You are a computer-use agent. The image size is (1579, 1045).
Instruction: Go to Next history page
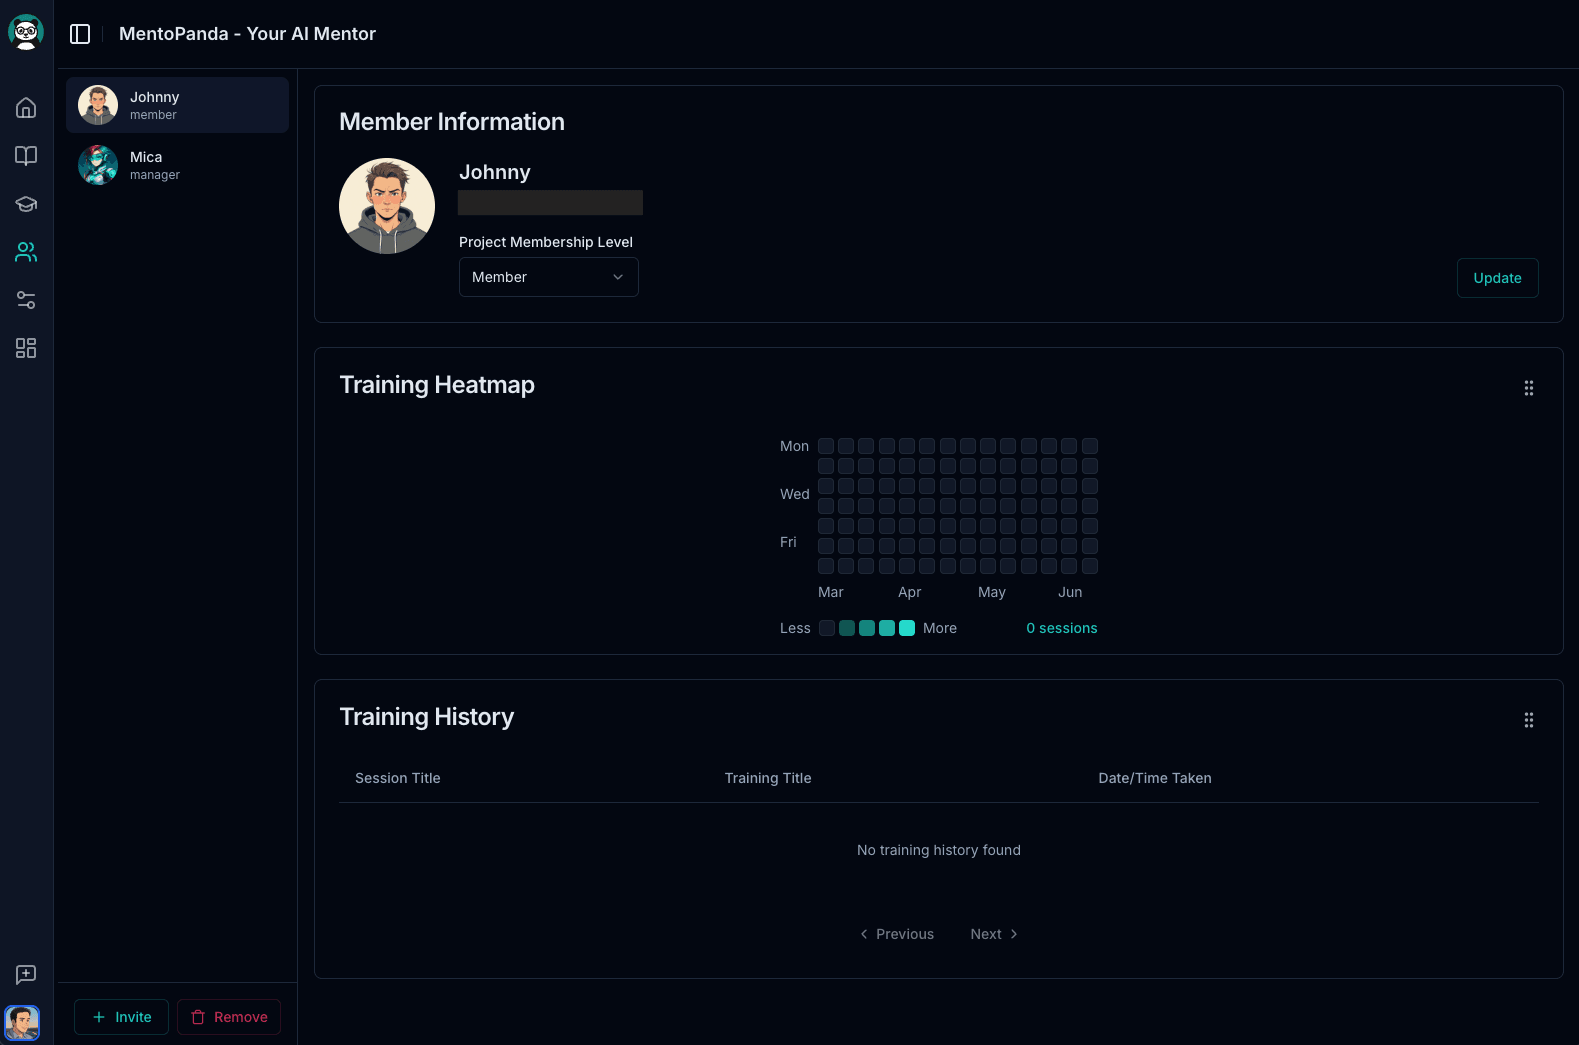point(993,934)
